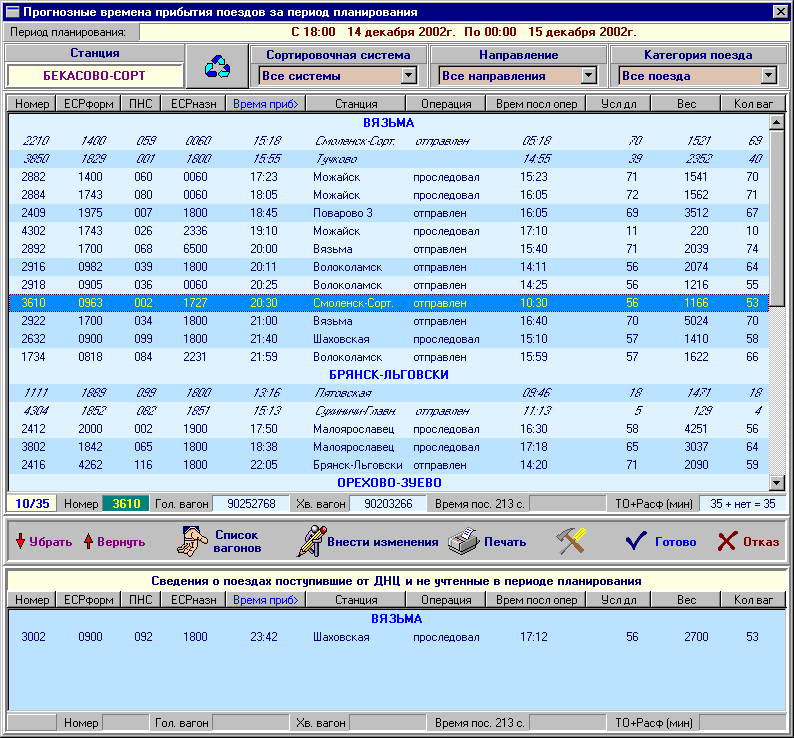
Task: Click the 10/35 counter field
Action: click(x=32, y=504)
